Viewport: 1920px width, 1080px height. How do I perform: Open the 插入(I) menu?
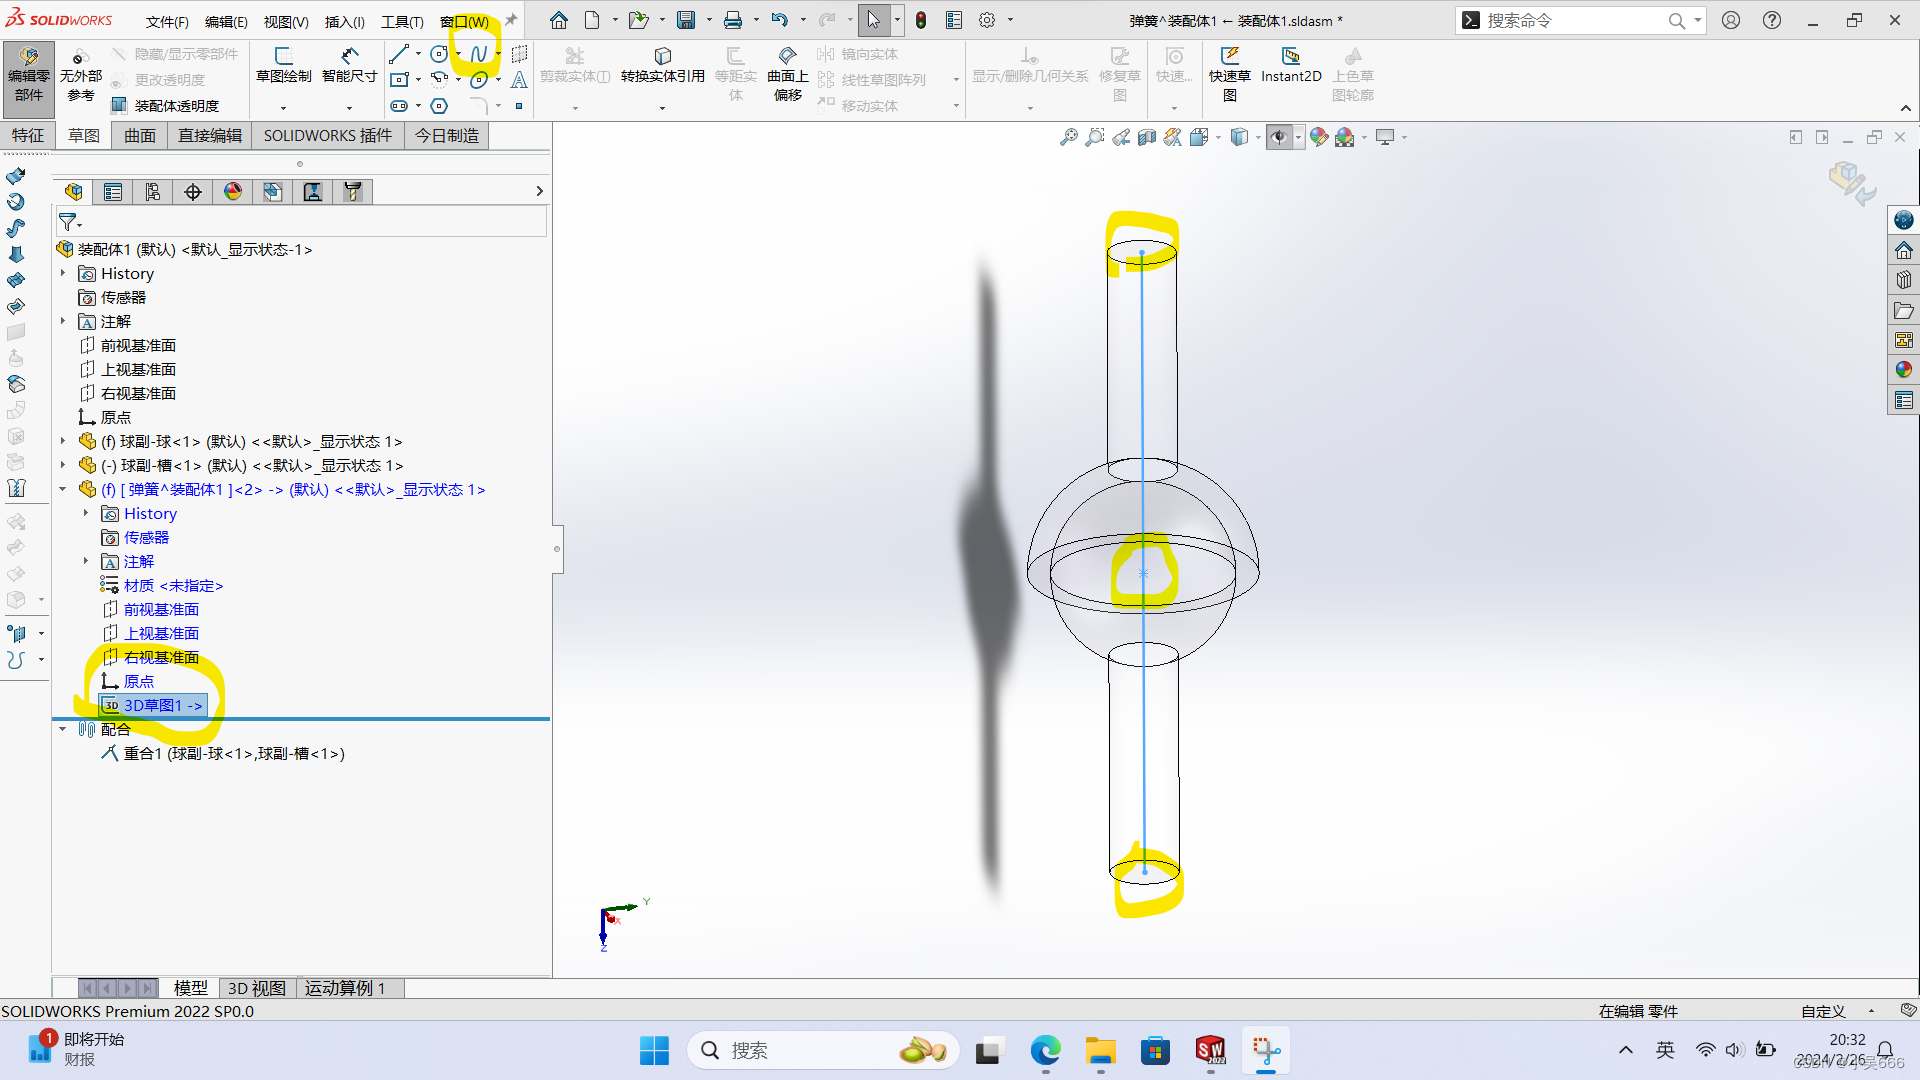(344, 21)
